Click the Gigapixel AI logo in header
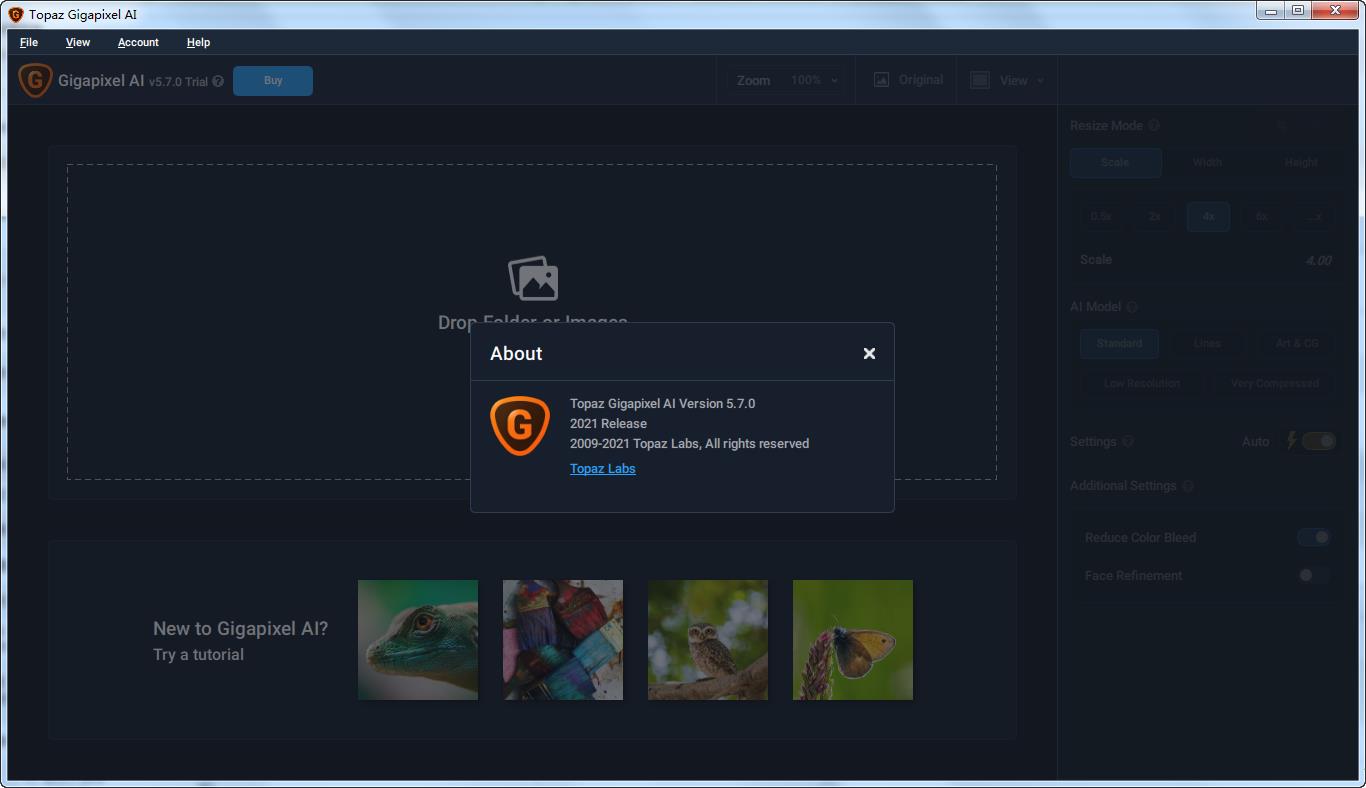 click(x=35, y=81)
